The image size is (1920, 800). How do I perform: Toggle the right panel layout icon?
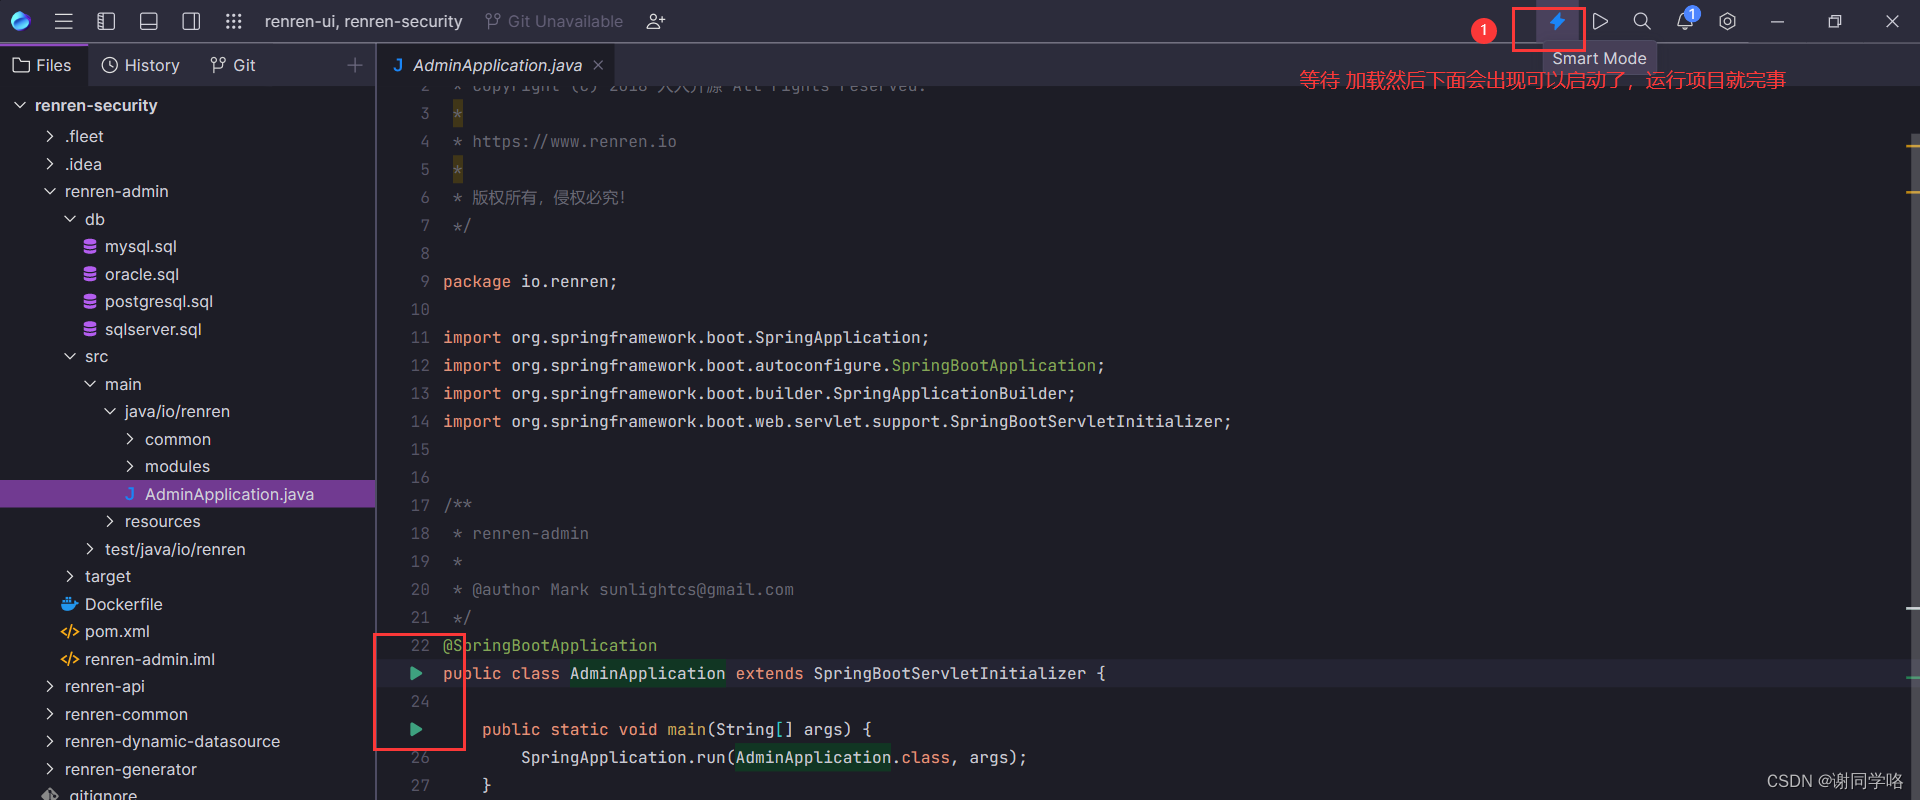pyautogui.click(x=191, y=21)
